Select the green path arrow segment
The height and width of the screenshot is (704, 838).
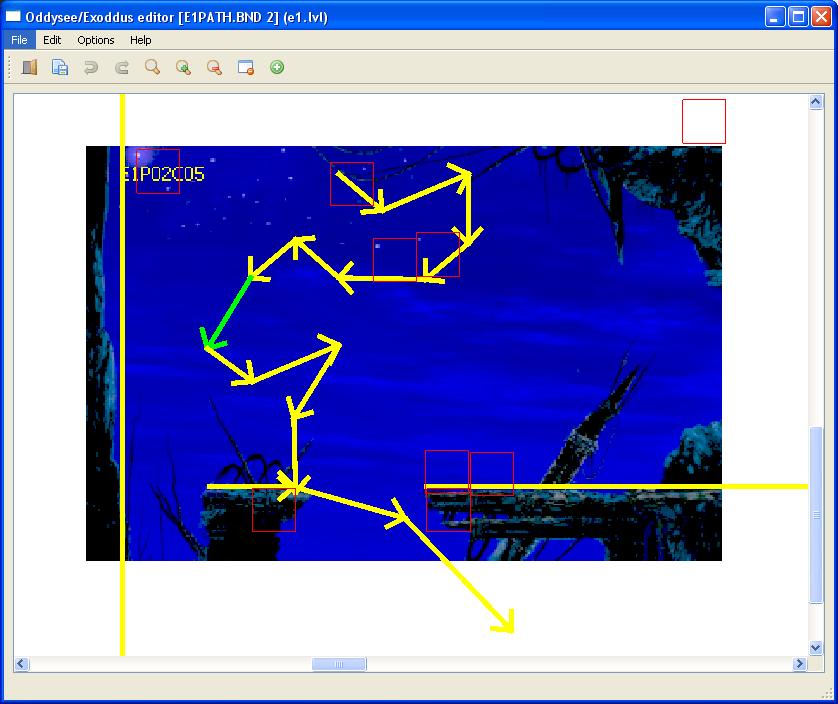point(228,312)
